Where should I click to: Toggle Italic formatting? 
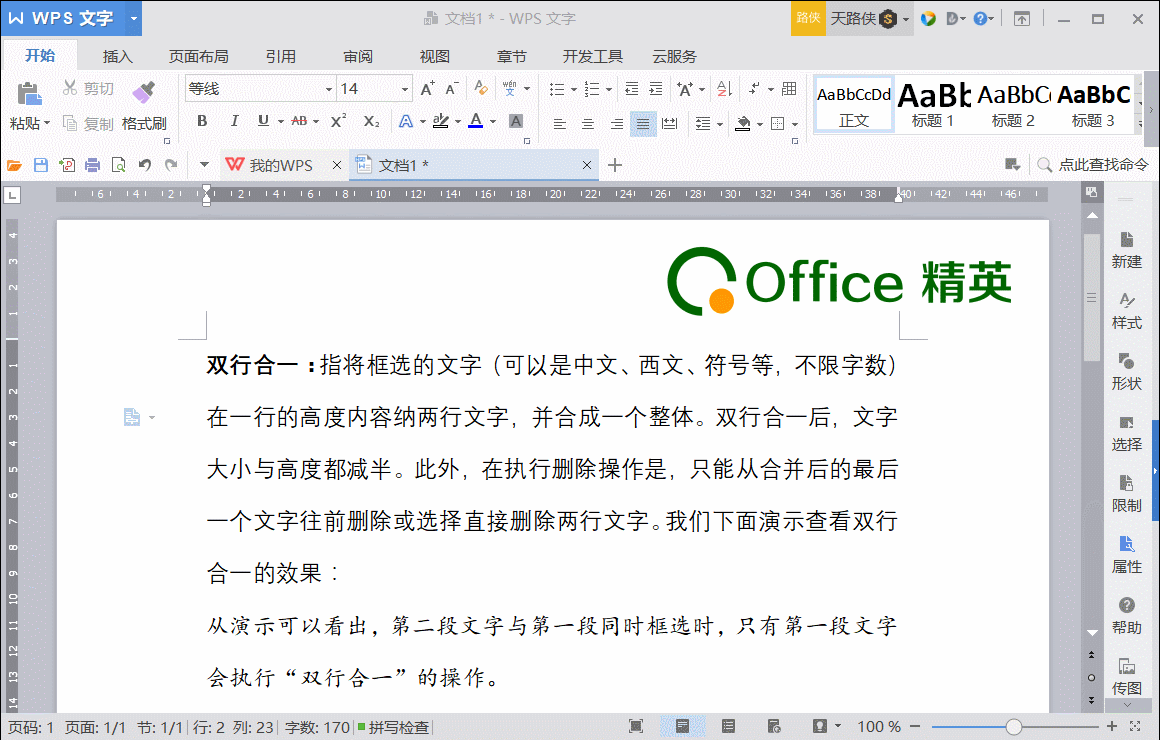[234, 121]
